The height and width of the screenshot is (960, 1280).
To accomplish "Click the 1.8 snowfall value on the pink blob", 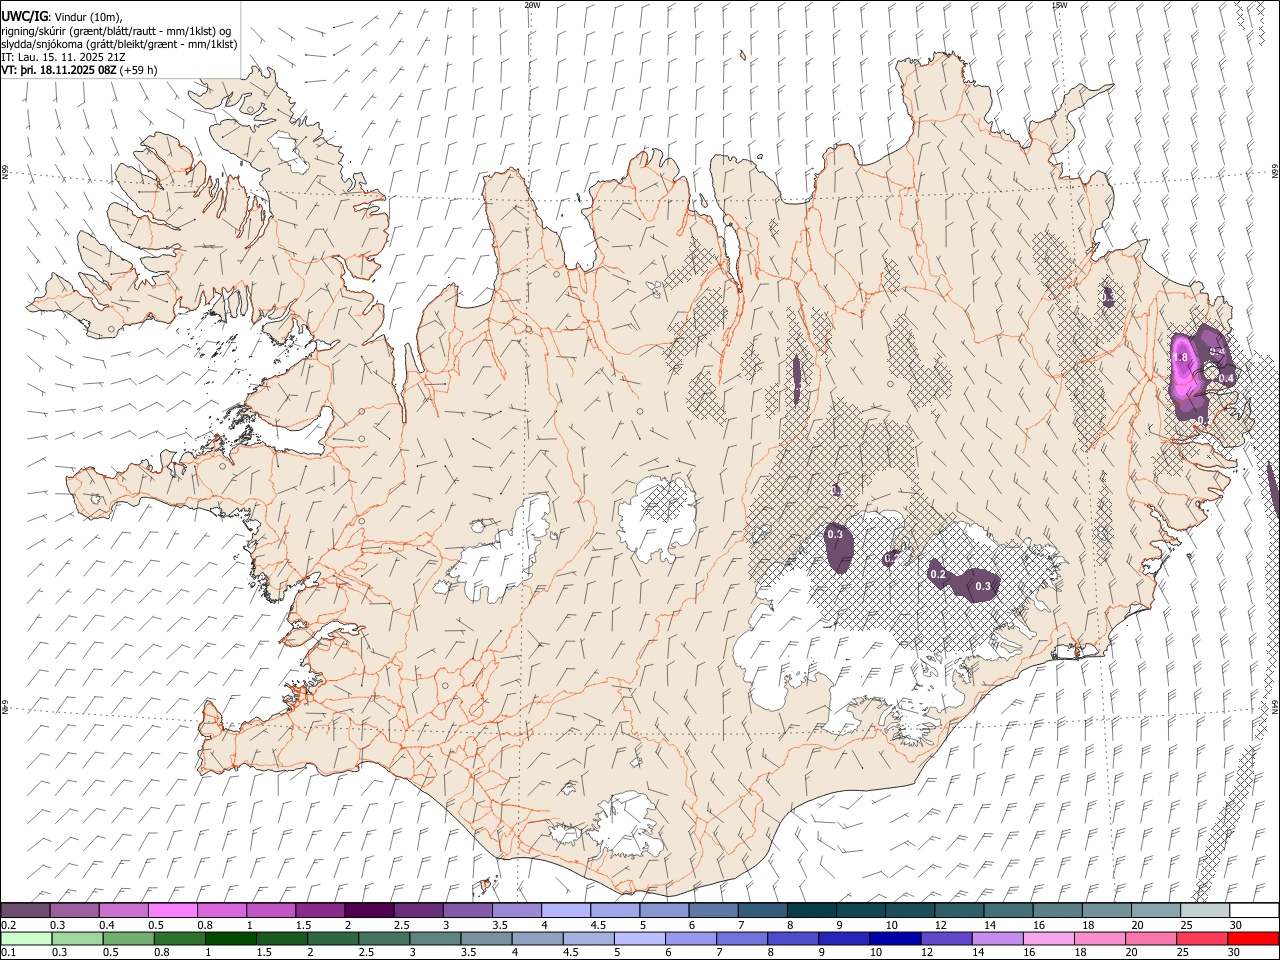I will click(x=1179, y=358).
